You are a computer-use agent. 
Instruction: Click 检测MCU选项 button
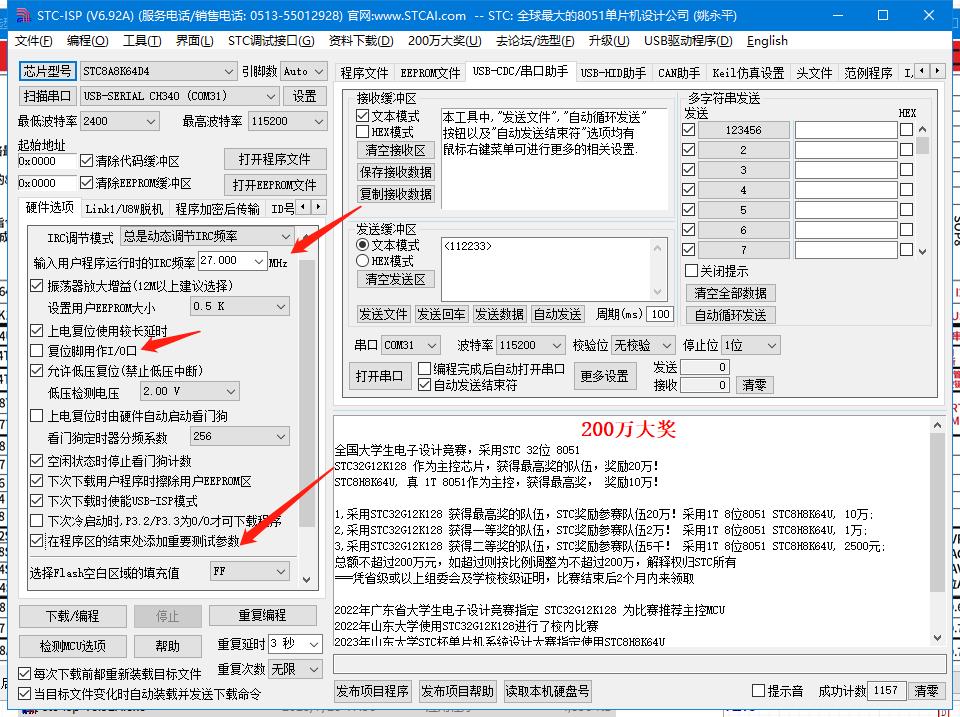point(72,646)
